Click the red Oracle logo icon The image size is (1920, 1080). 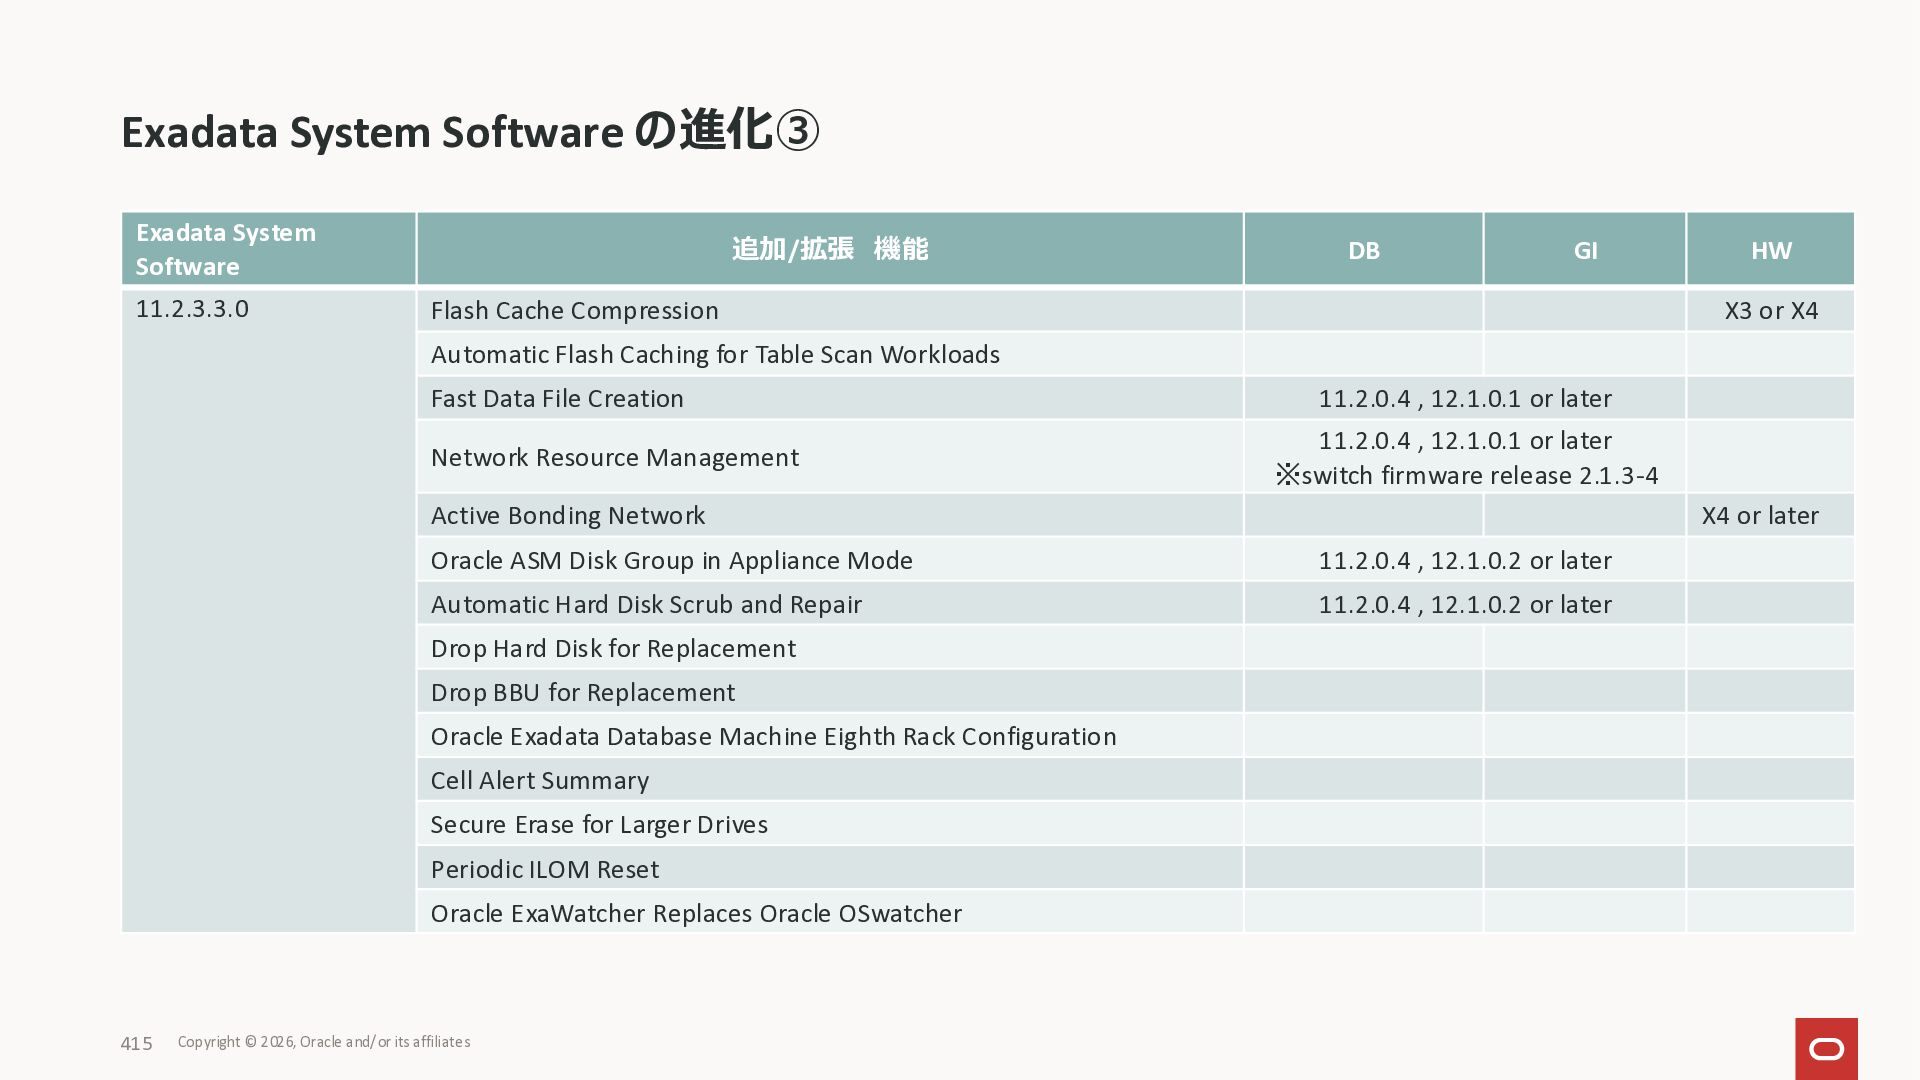pyautogui.click(x=1826, y=1048)
